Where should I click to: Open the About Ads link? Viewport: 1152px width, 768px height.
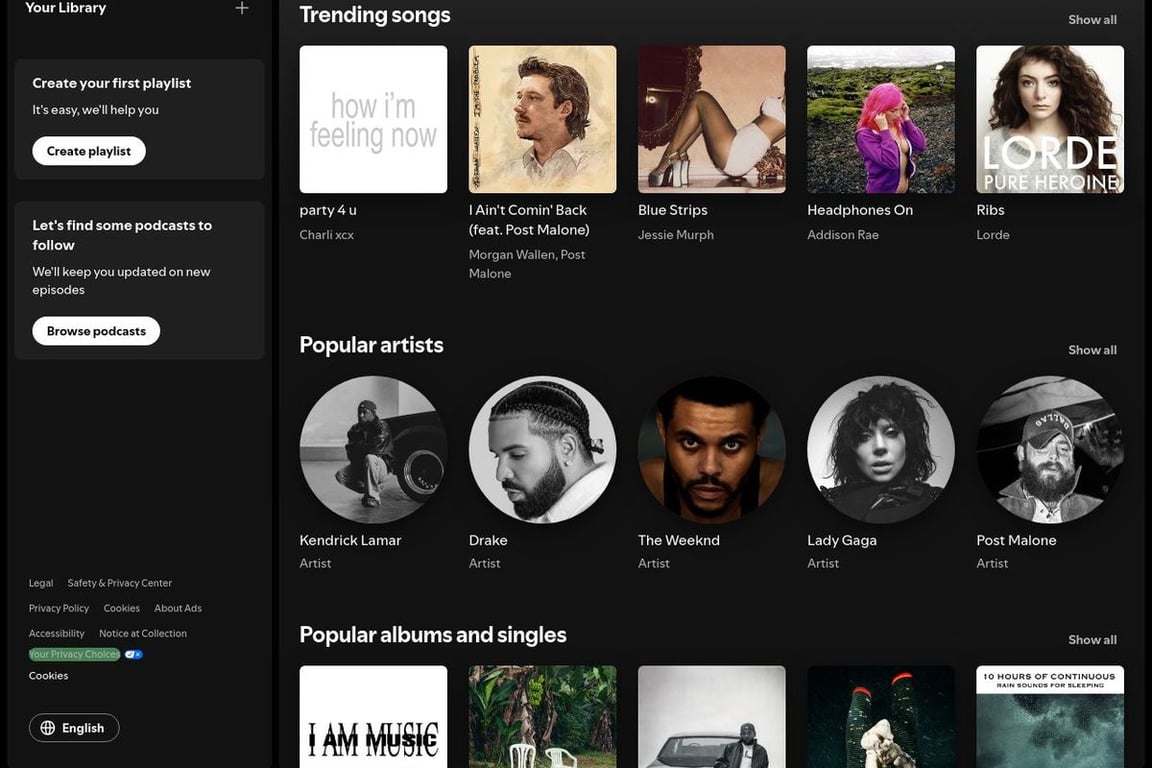pyautogui.click(x=178, y=608)
